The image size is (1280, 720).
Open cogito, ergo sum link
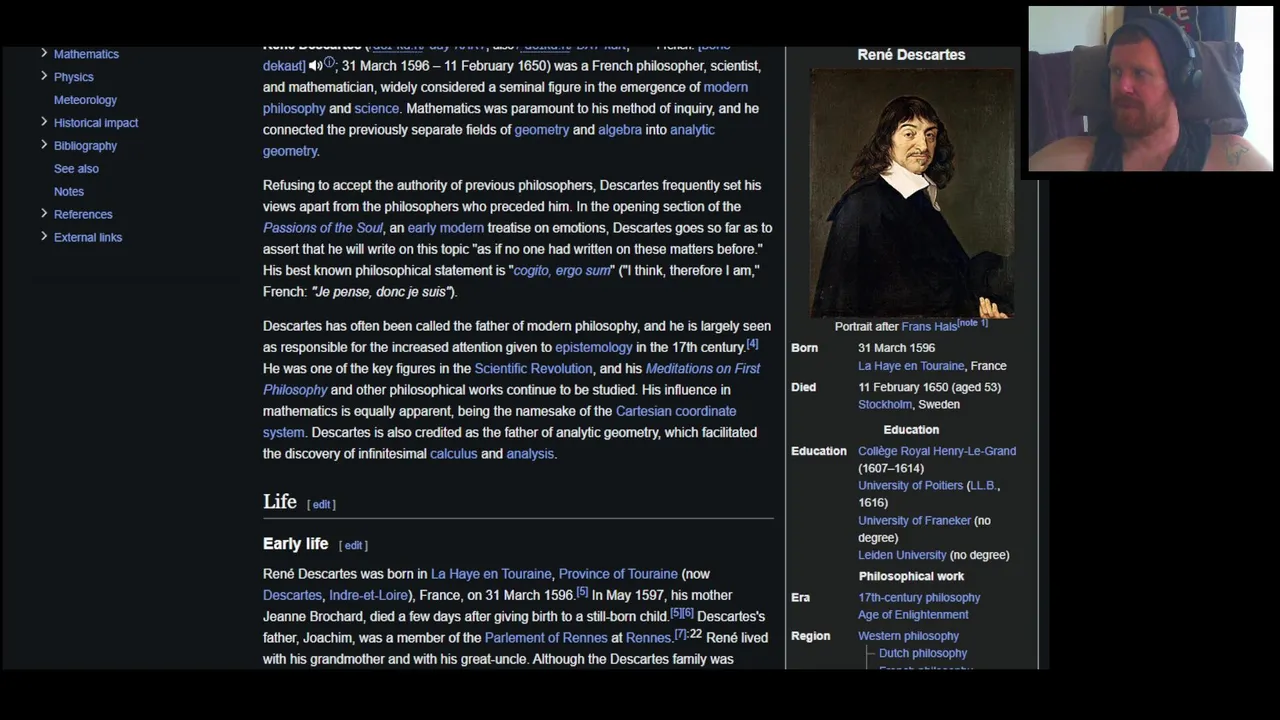(x=561, y=271)
